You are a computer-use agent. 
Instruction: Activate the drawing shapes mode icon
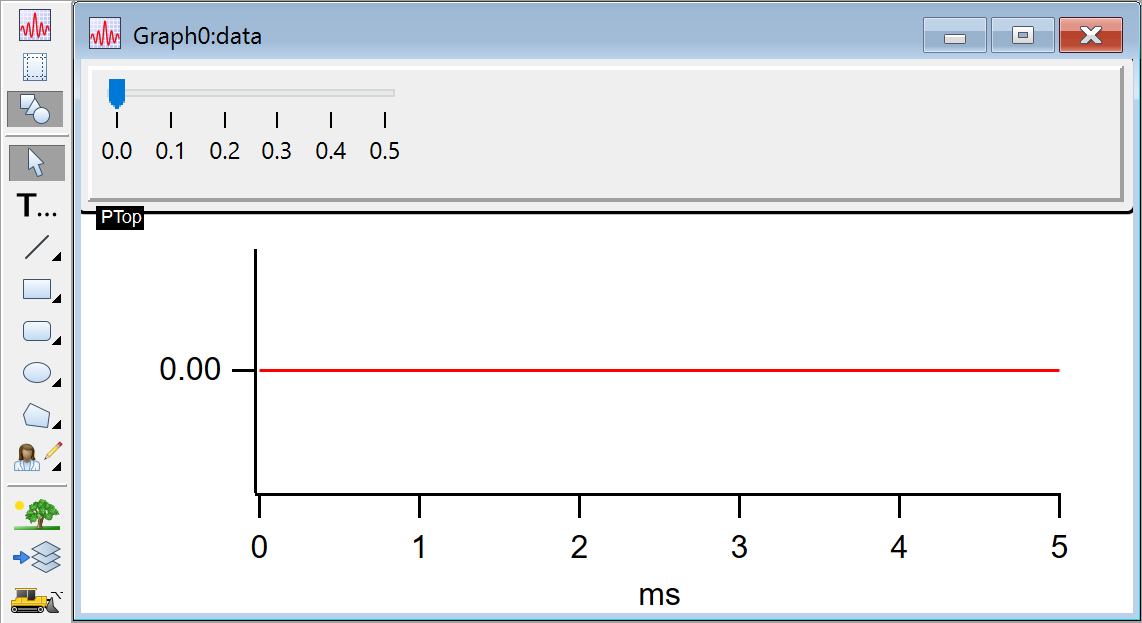coord(35,108)
